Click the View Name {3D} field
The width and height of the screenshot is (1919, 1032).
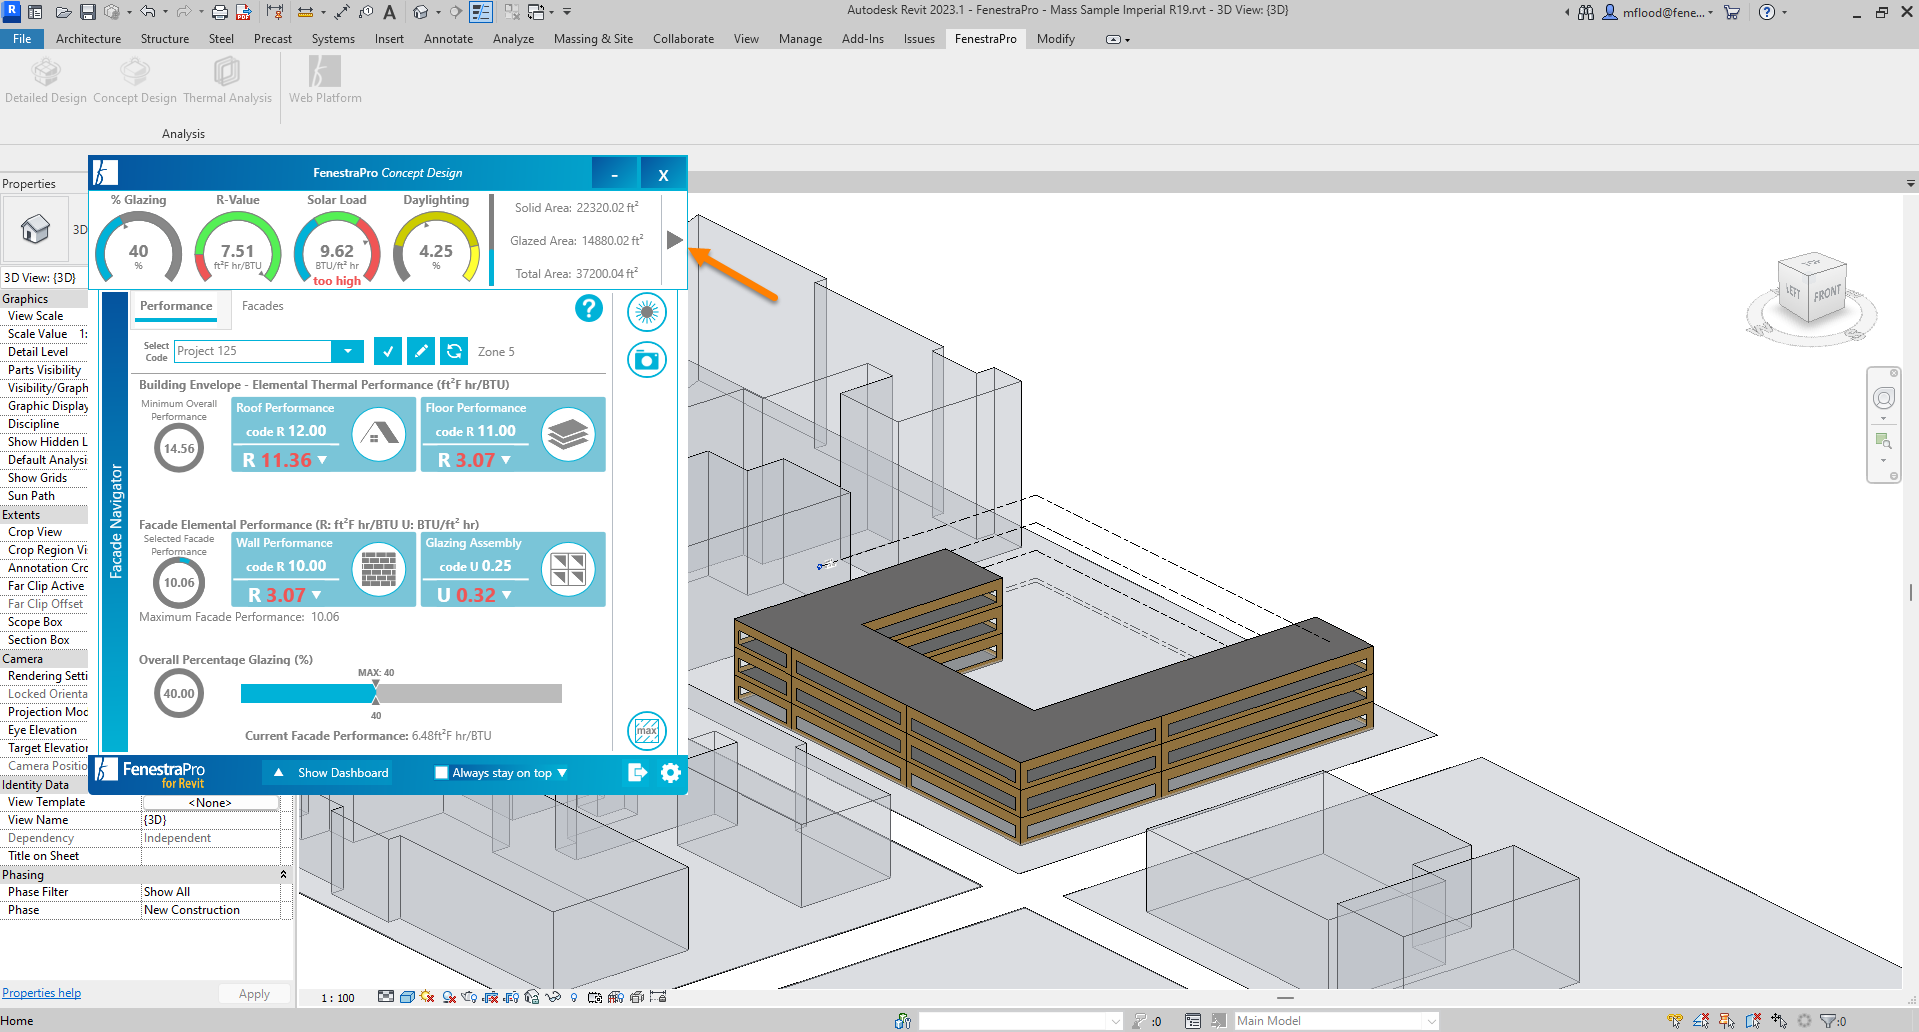click(210, 820)
